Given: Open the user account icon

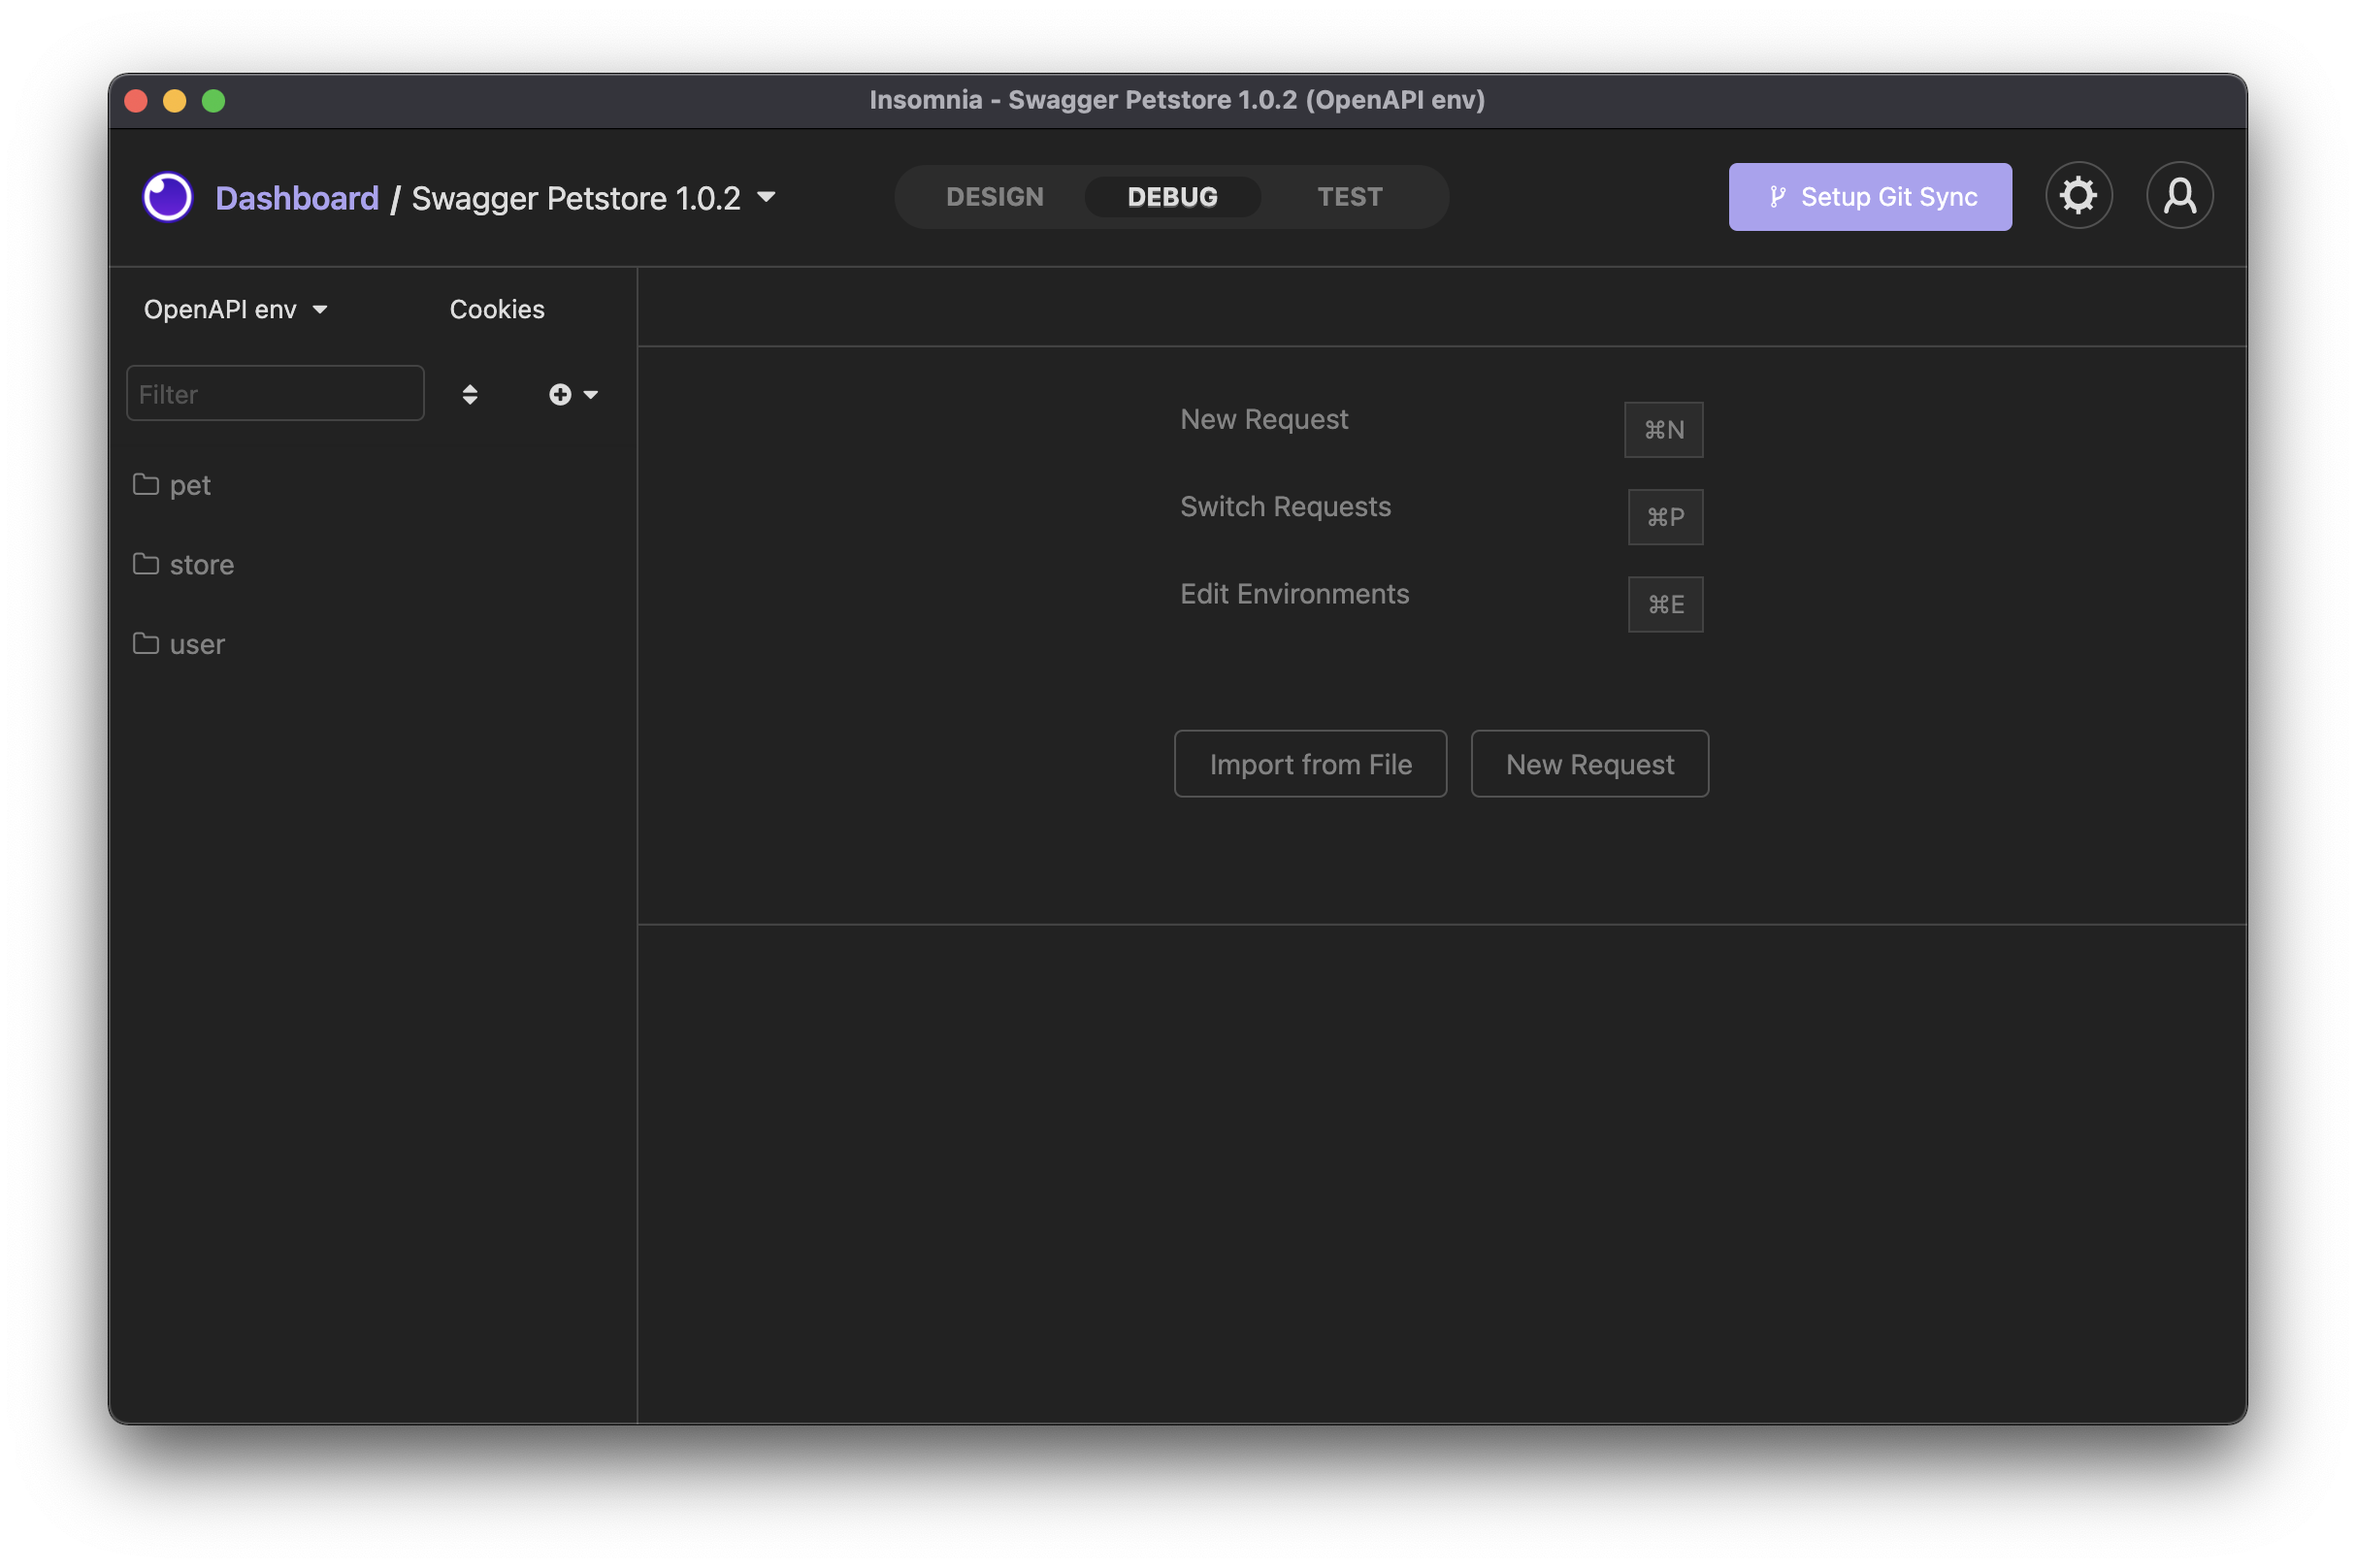Looking at the screenshot, I should click(x=2178, y=196).
